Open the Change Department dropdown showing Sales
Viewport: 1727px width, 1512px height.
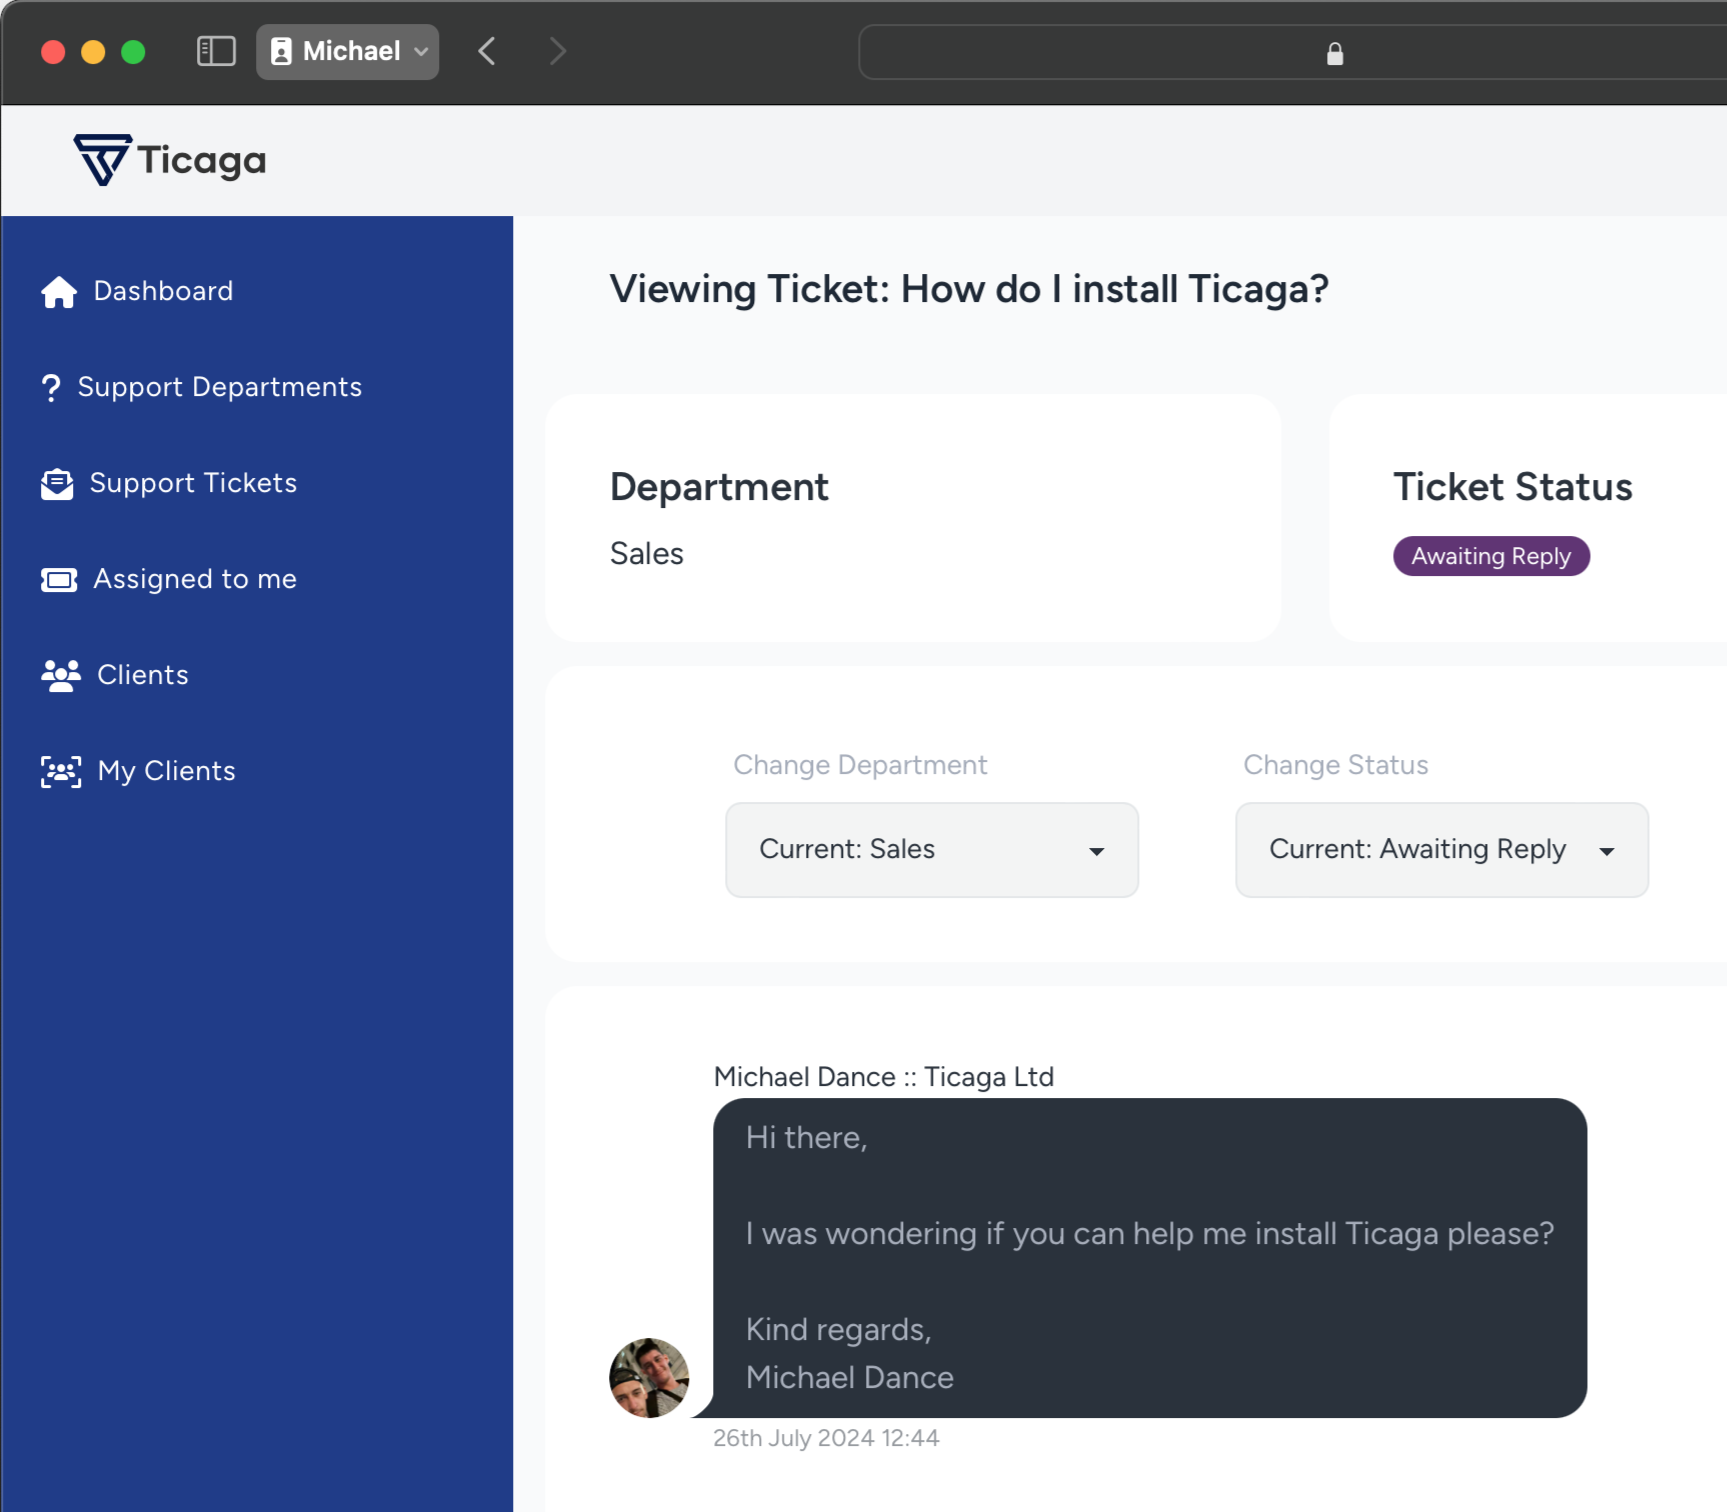[x=932, y=850]
